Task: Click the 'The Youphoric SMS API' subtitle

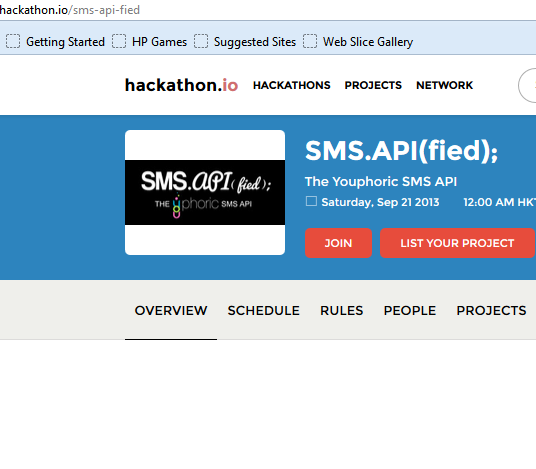Action: [x=381, y=182]
